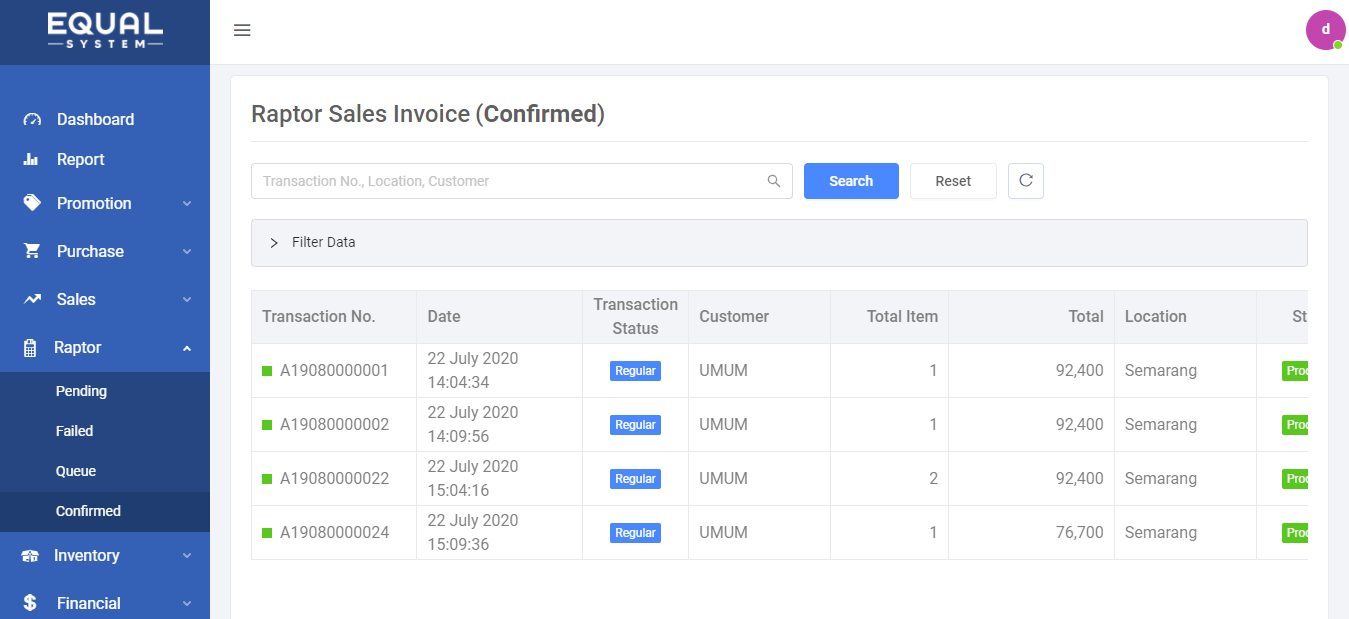Click the Financial dollar sign icon

tap(31, 603)
